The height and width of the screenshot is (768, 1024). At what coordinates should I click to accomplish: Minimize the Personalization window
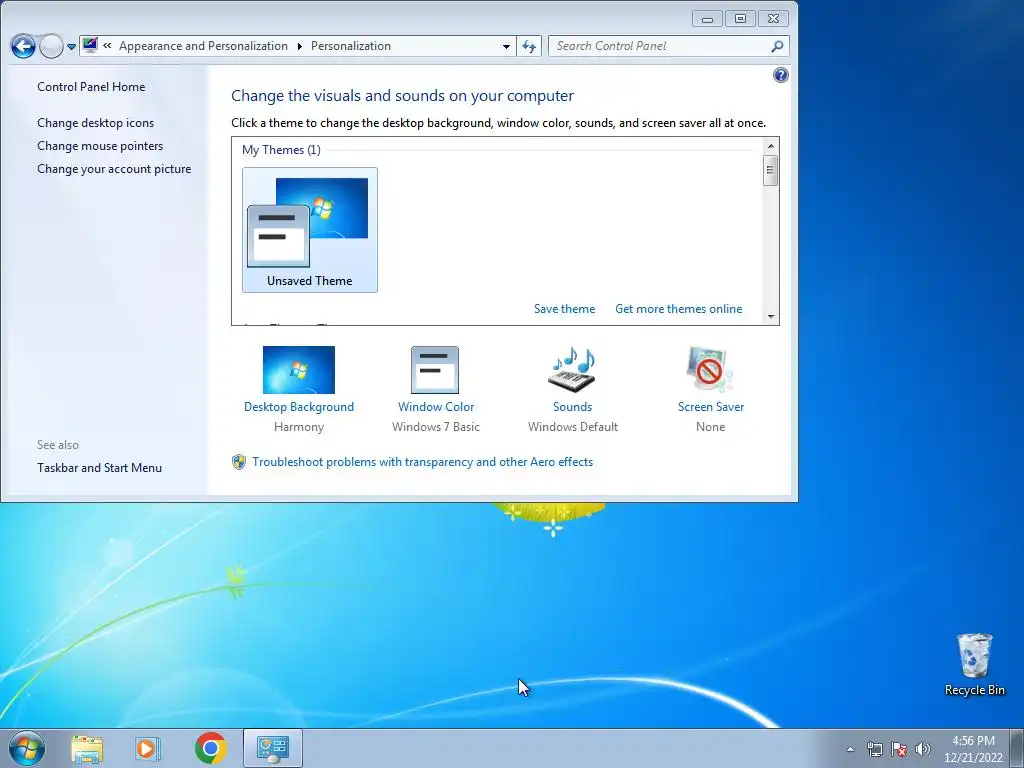(707, 19)
